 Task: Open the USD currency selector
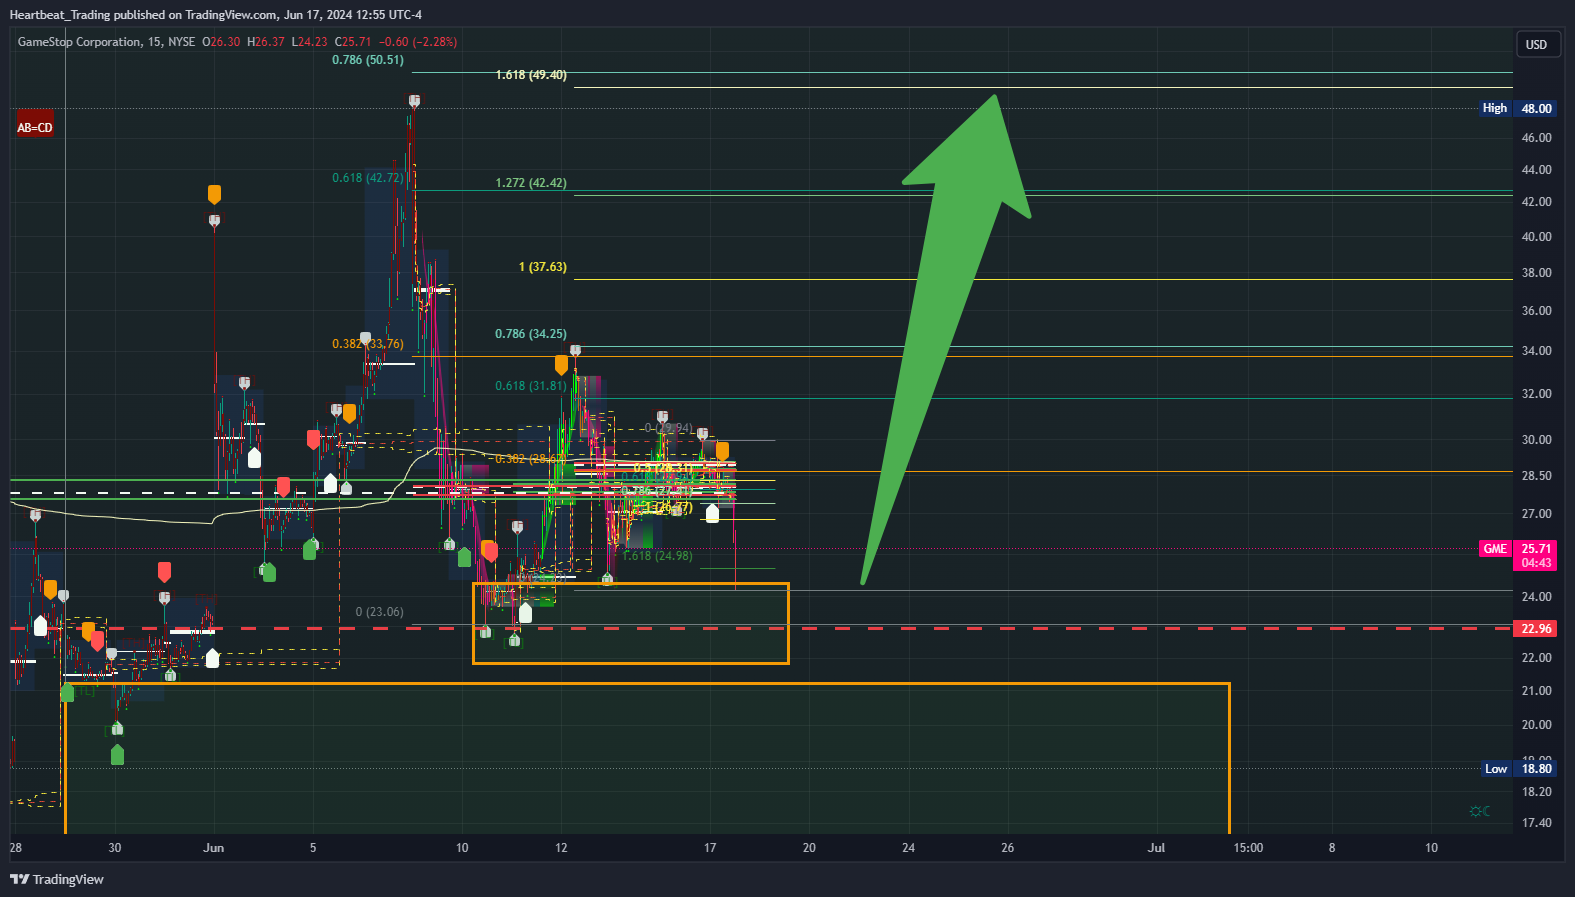click(1537, 44)
